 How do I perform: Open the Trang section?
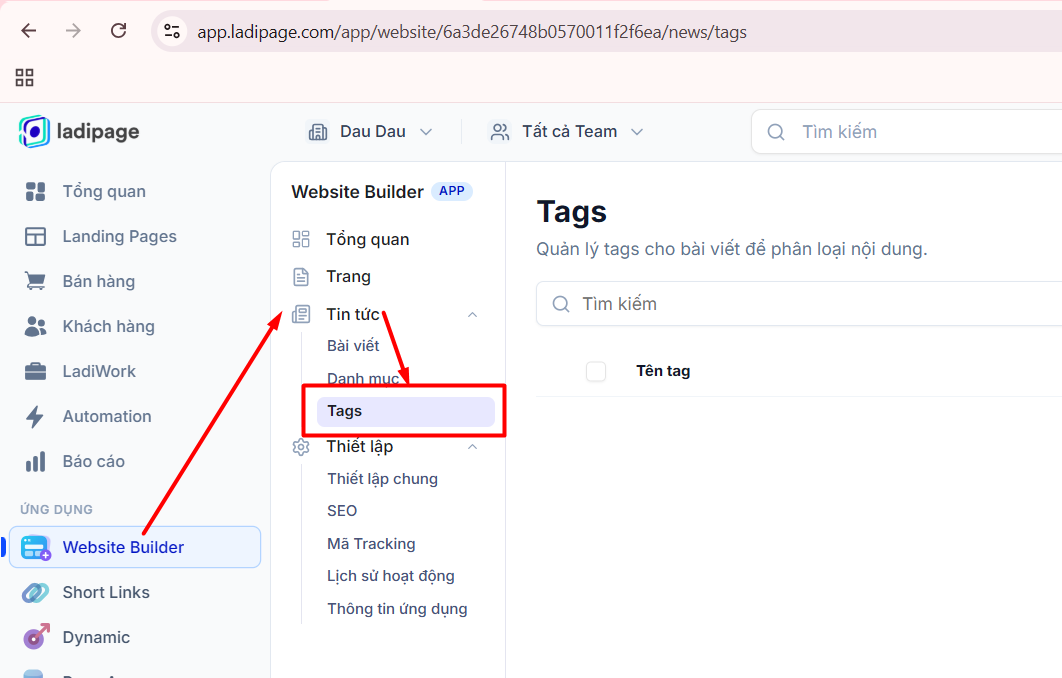(x=349, y=276)
